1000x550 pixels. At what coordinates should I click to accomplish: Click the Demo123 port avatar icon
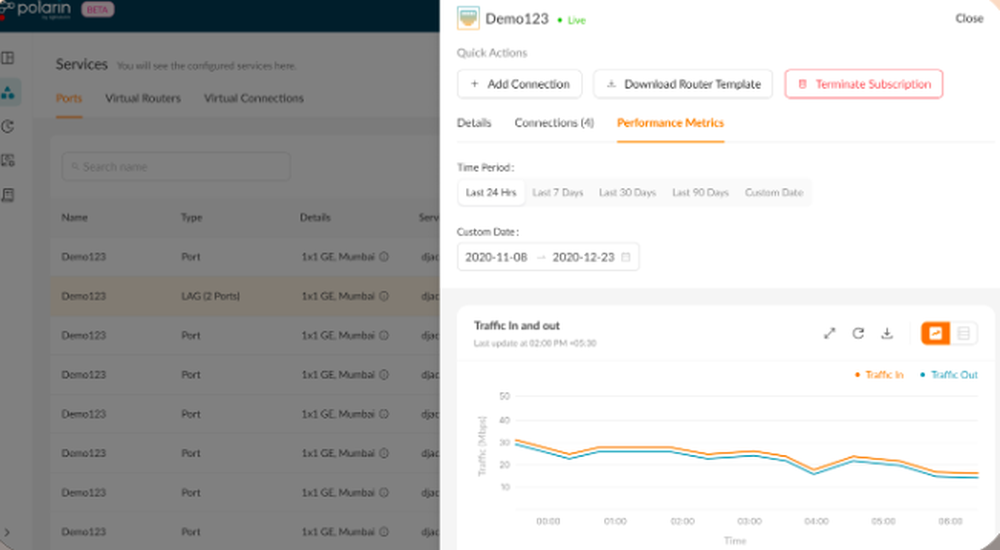pos(468,19)
